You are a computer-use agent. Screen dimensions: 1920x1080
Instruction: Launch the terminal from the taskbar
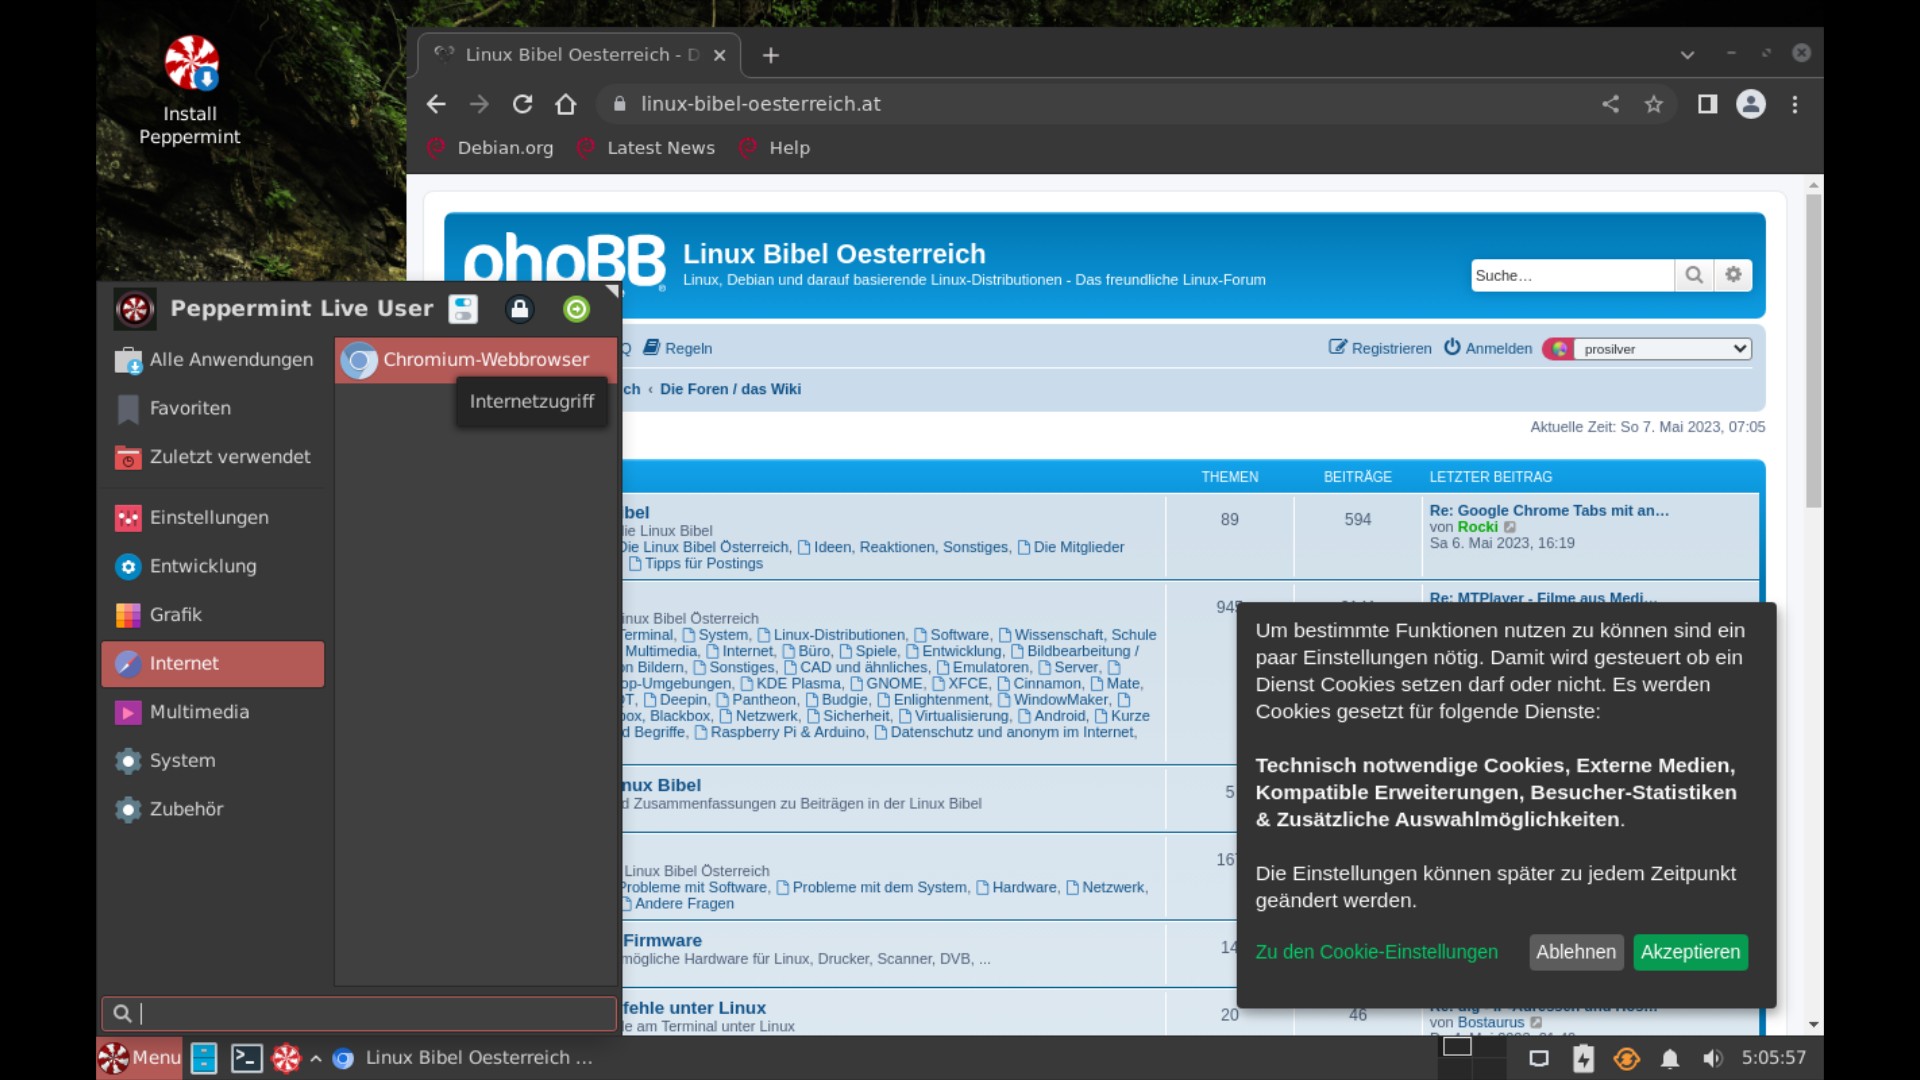[x=246, y=1058]
